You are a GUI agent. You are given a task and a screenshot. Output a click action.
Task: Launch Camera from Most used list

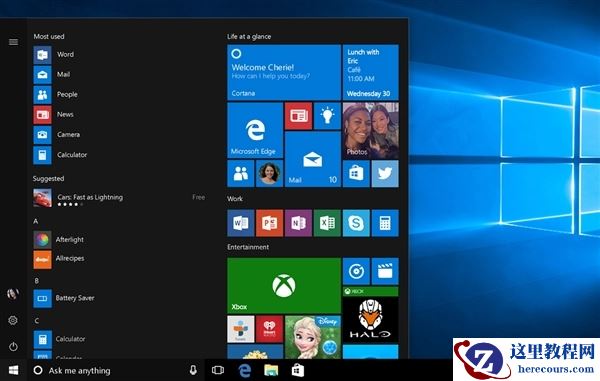57,135
